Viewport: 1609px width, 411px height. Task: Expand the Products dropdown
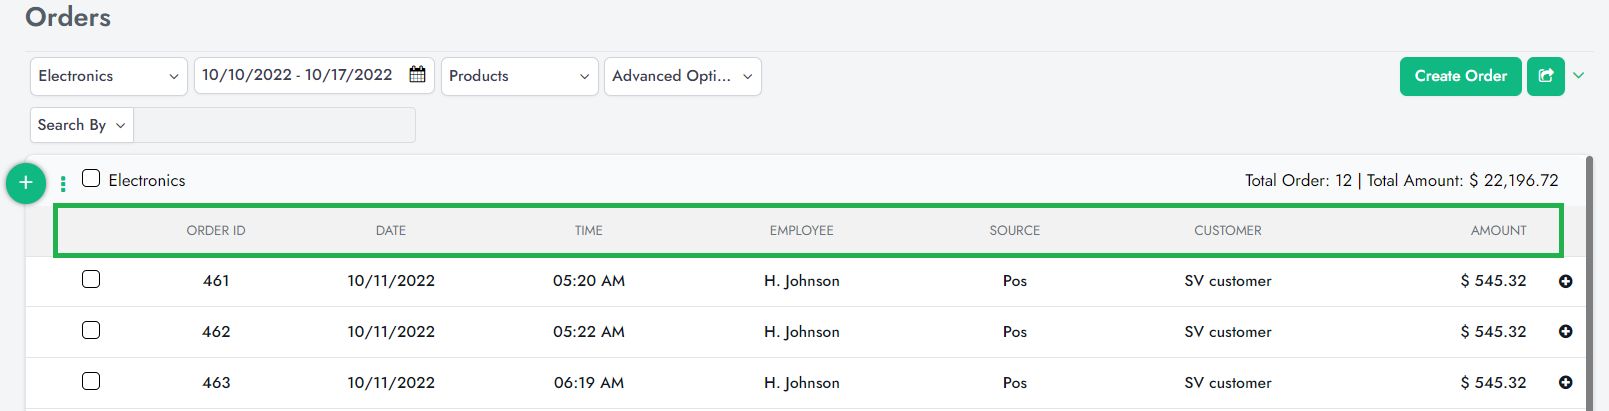pos(519,76)
